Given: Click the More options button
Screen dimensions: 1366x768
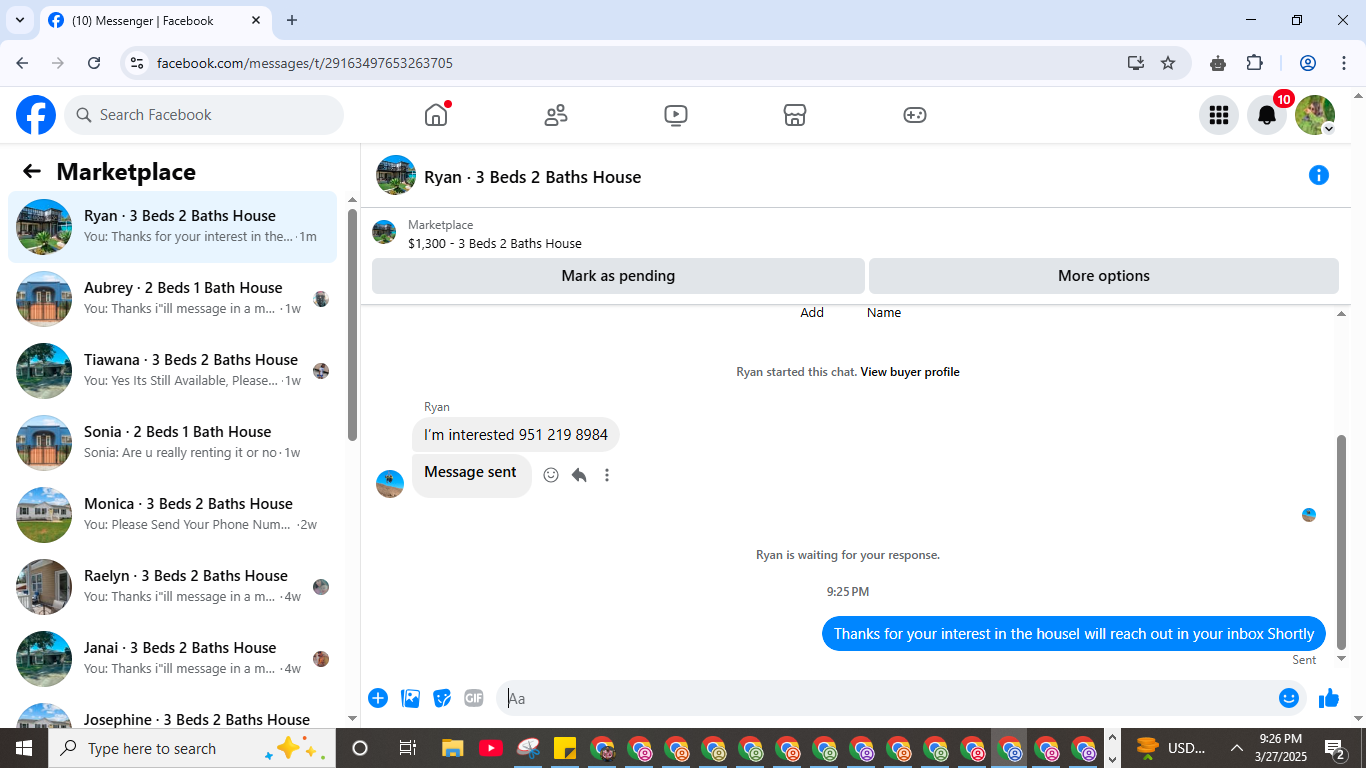Looking at the screenshot, I should (x=1104, y=276).
